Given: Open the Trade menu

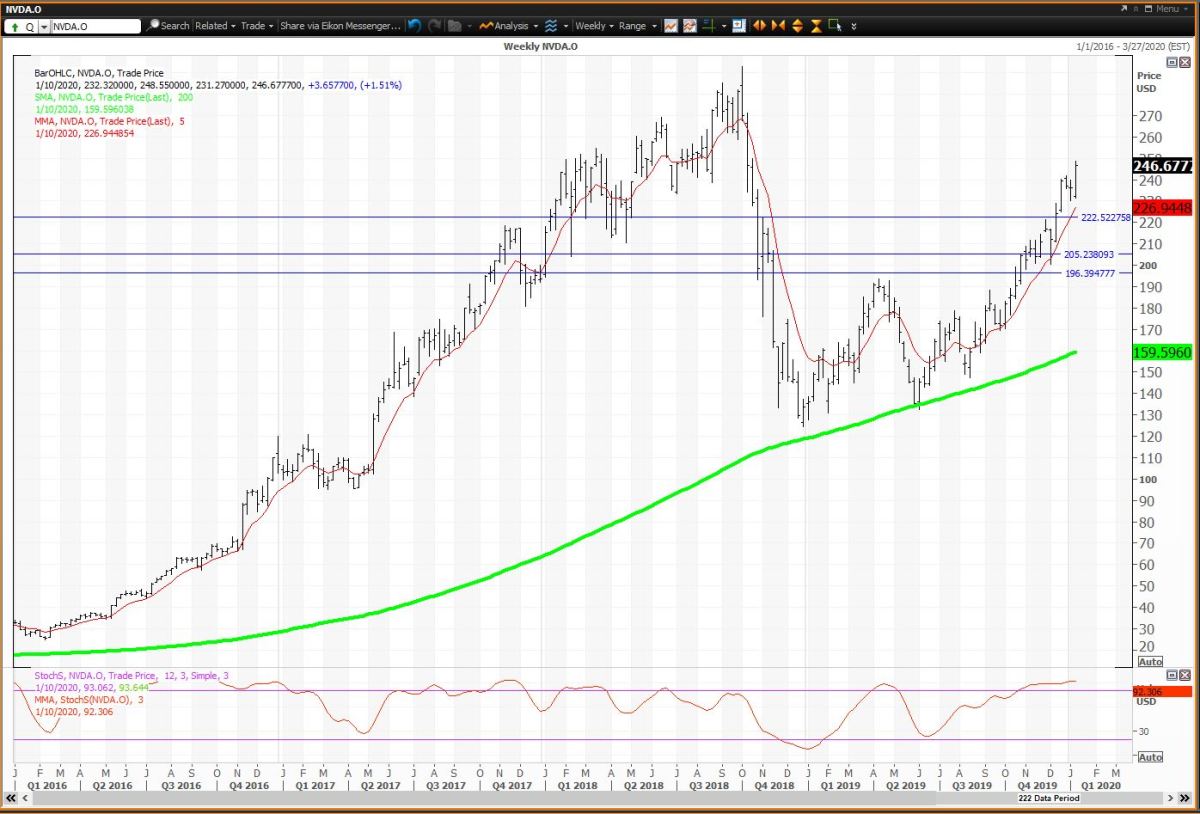Looking at the screenshot, I should [x=257, y=26].
